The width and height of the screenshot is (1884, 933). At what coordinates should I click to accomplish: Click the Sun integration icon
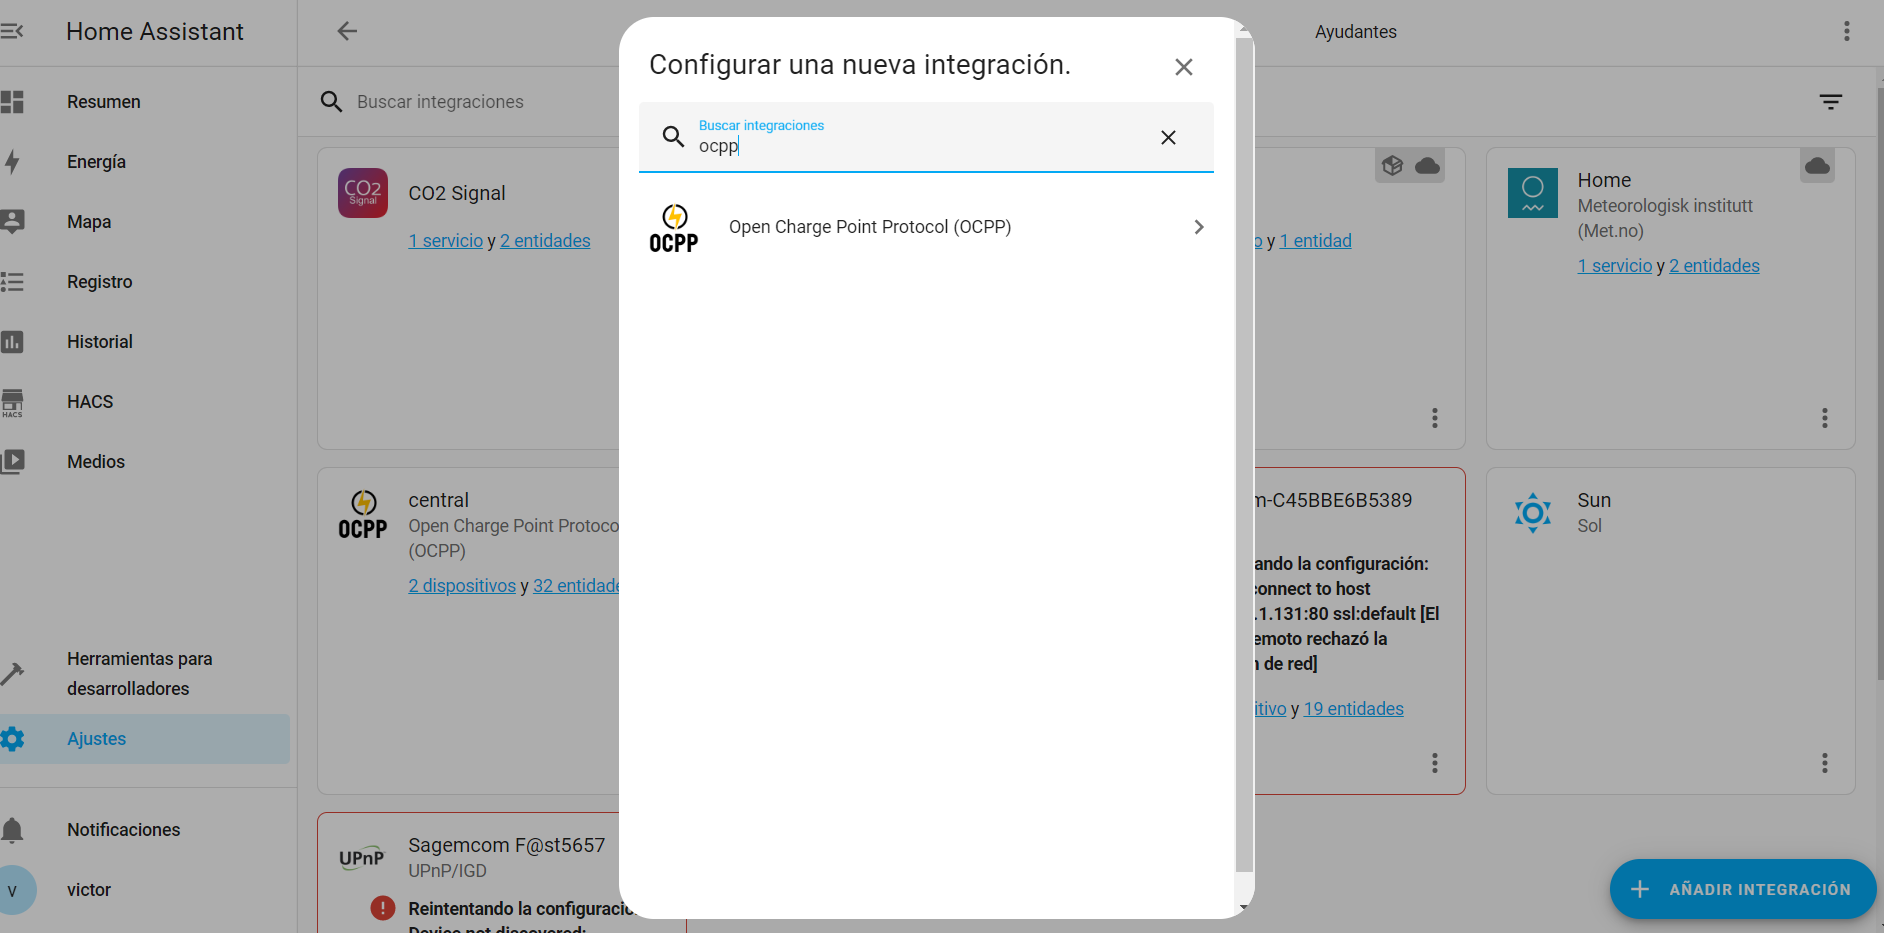point(1533,513)
